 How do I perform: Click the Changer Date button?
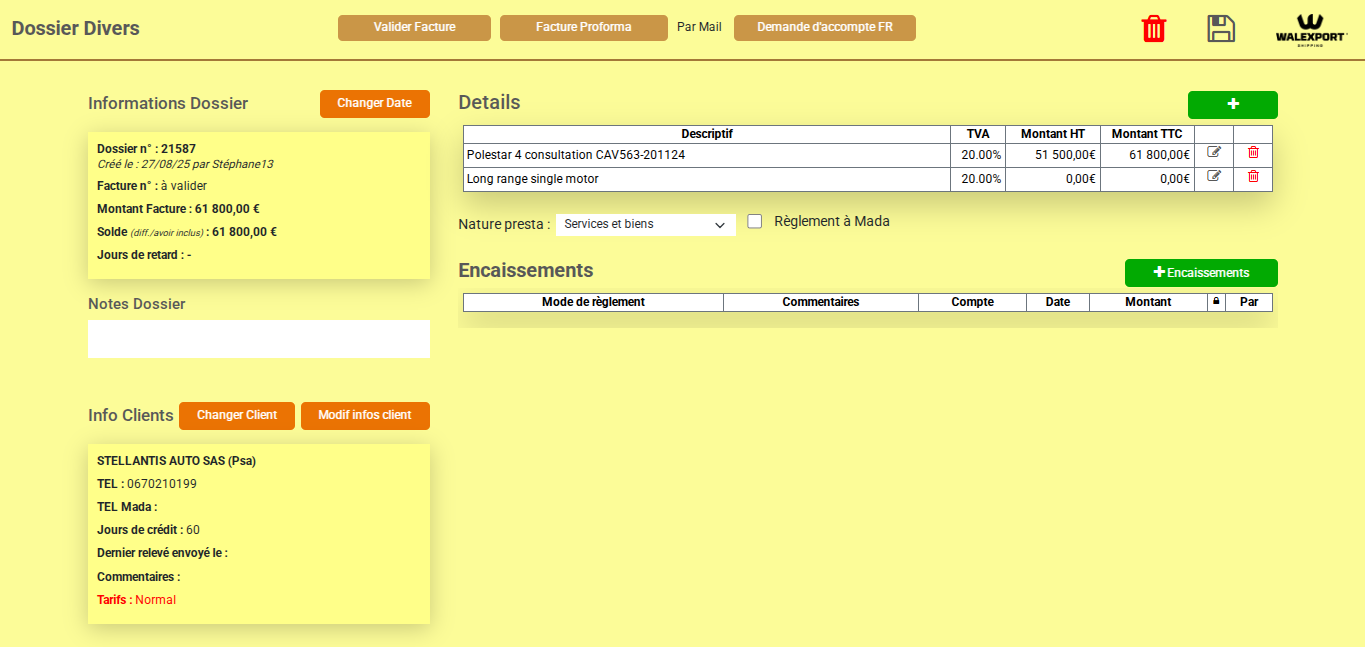click(374, 103)
